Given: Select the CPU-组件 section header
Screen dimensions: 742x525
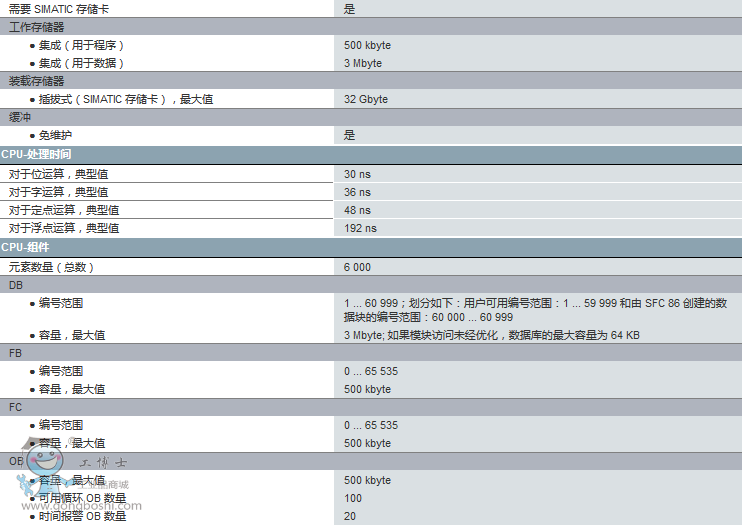Looking at the screenshot, I should click(x=26, y=247).
